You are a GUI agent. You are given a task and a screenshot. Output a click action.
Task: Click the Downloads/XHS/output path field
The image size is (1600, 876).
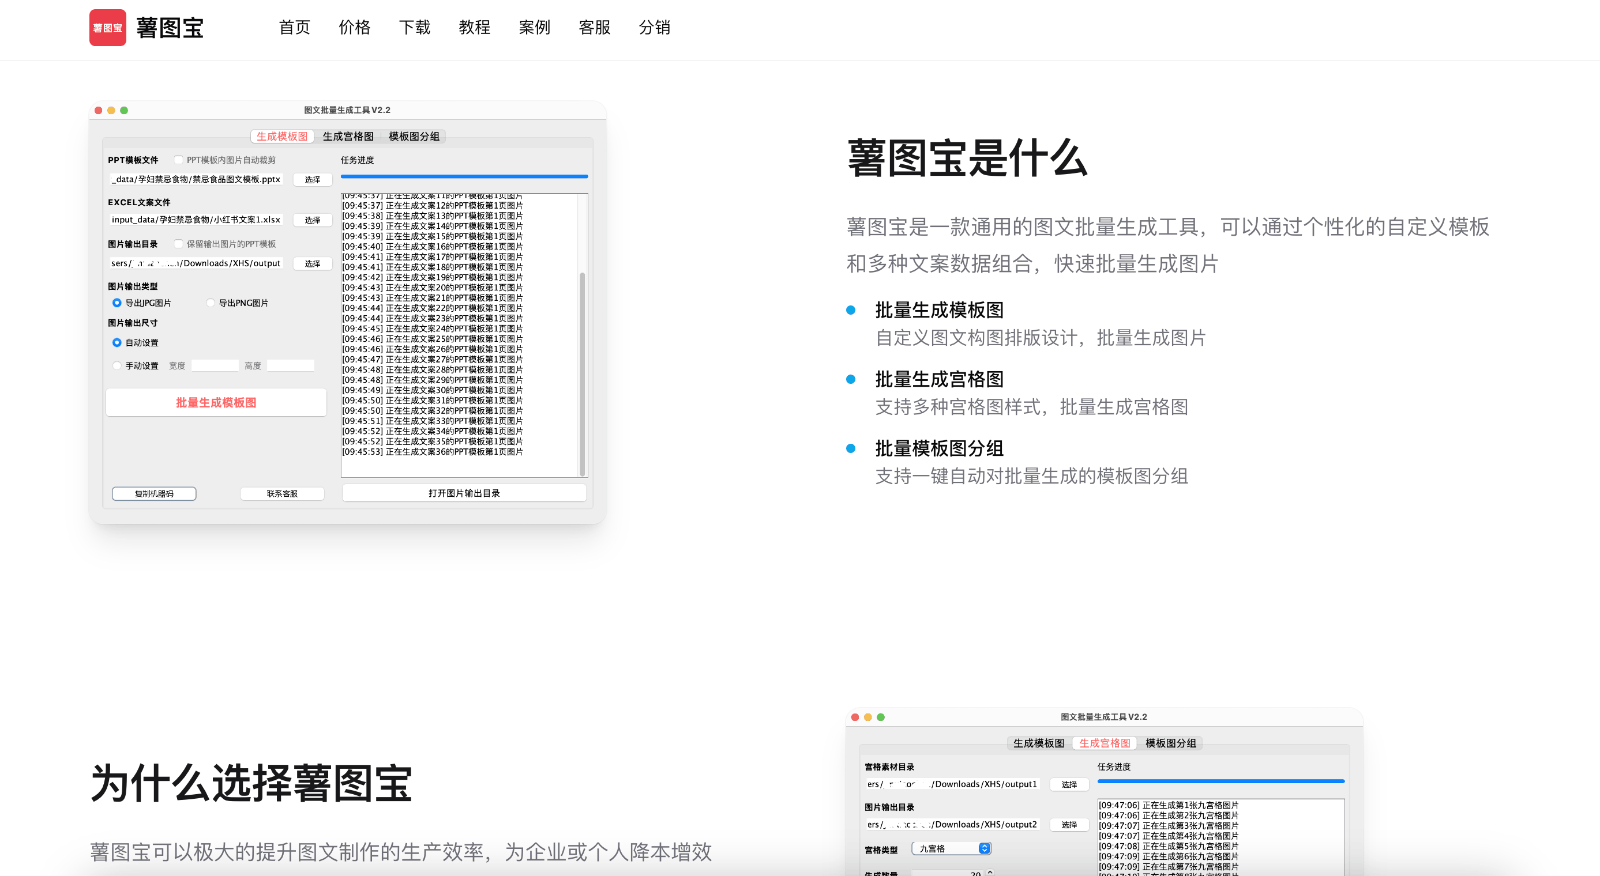196,264
